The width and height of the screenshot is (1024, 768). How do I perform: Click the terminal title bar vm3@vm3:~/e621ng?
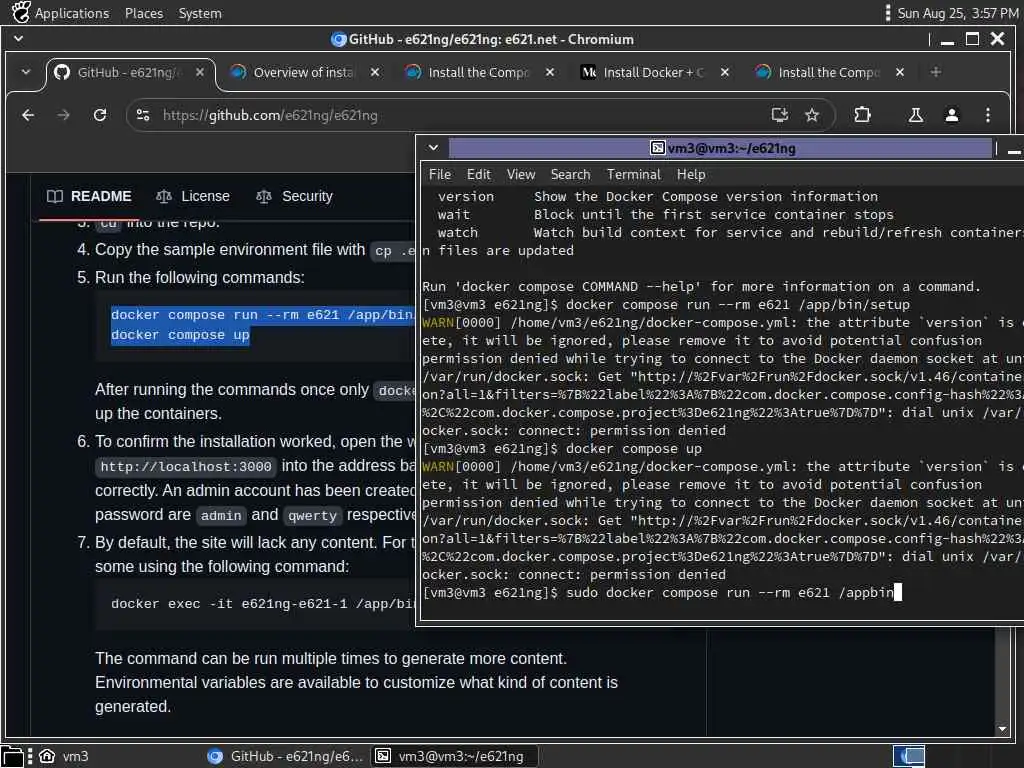721,148
